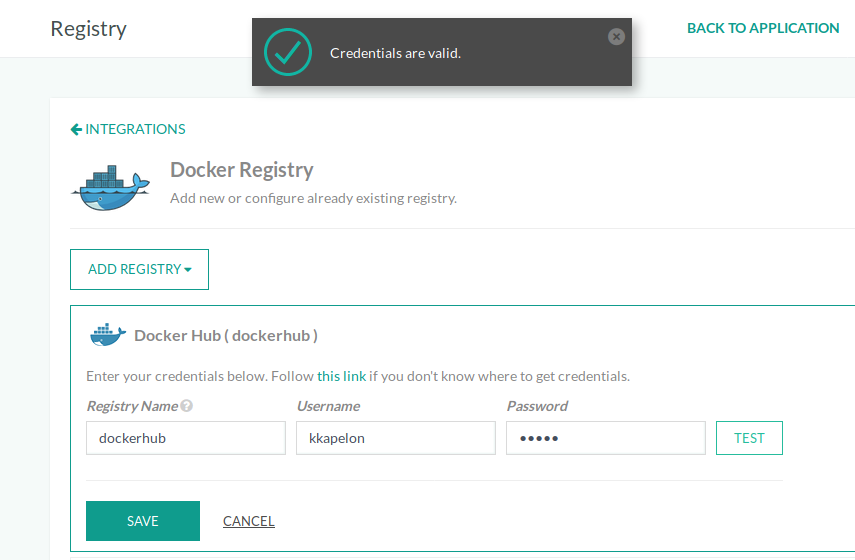Save the registry with SAVE button
Image resolution: width=855 pixels, height=560 pixels.
[143, 521]
